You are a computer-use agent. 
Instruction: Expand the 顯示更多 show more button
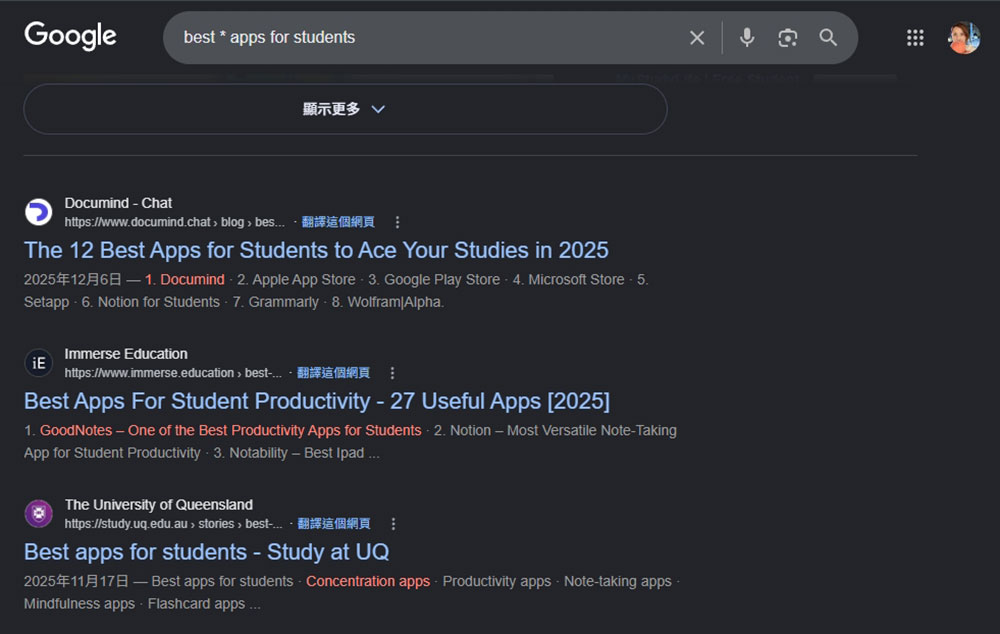pyautogui.click(x=345, y=109)
